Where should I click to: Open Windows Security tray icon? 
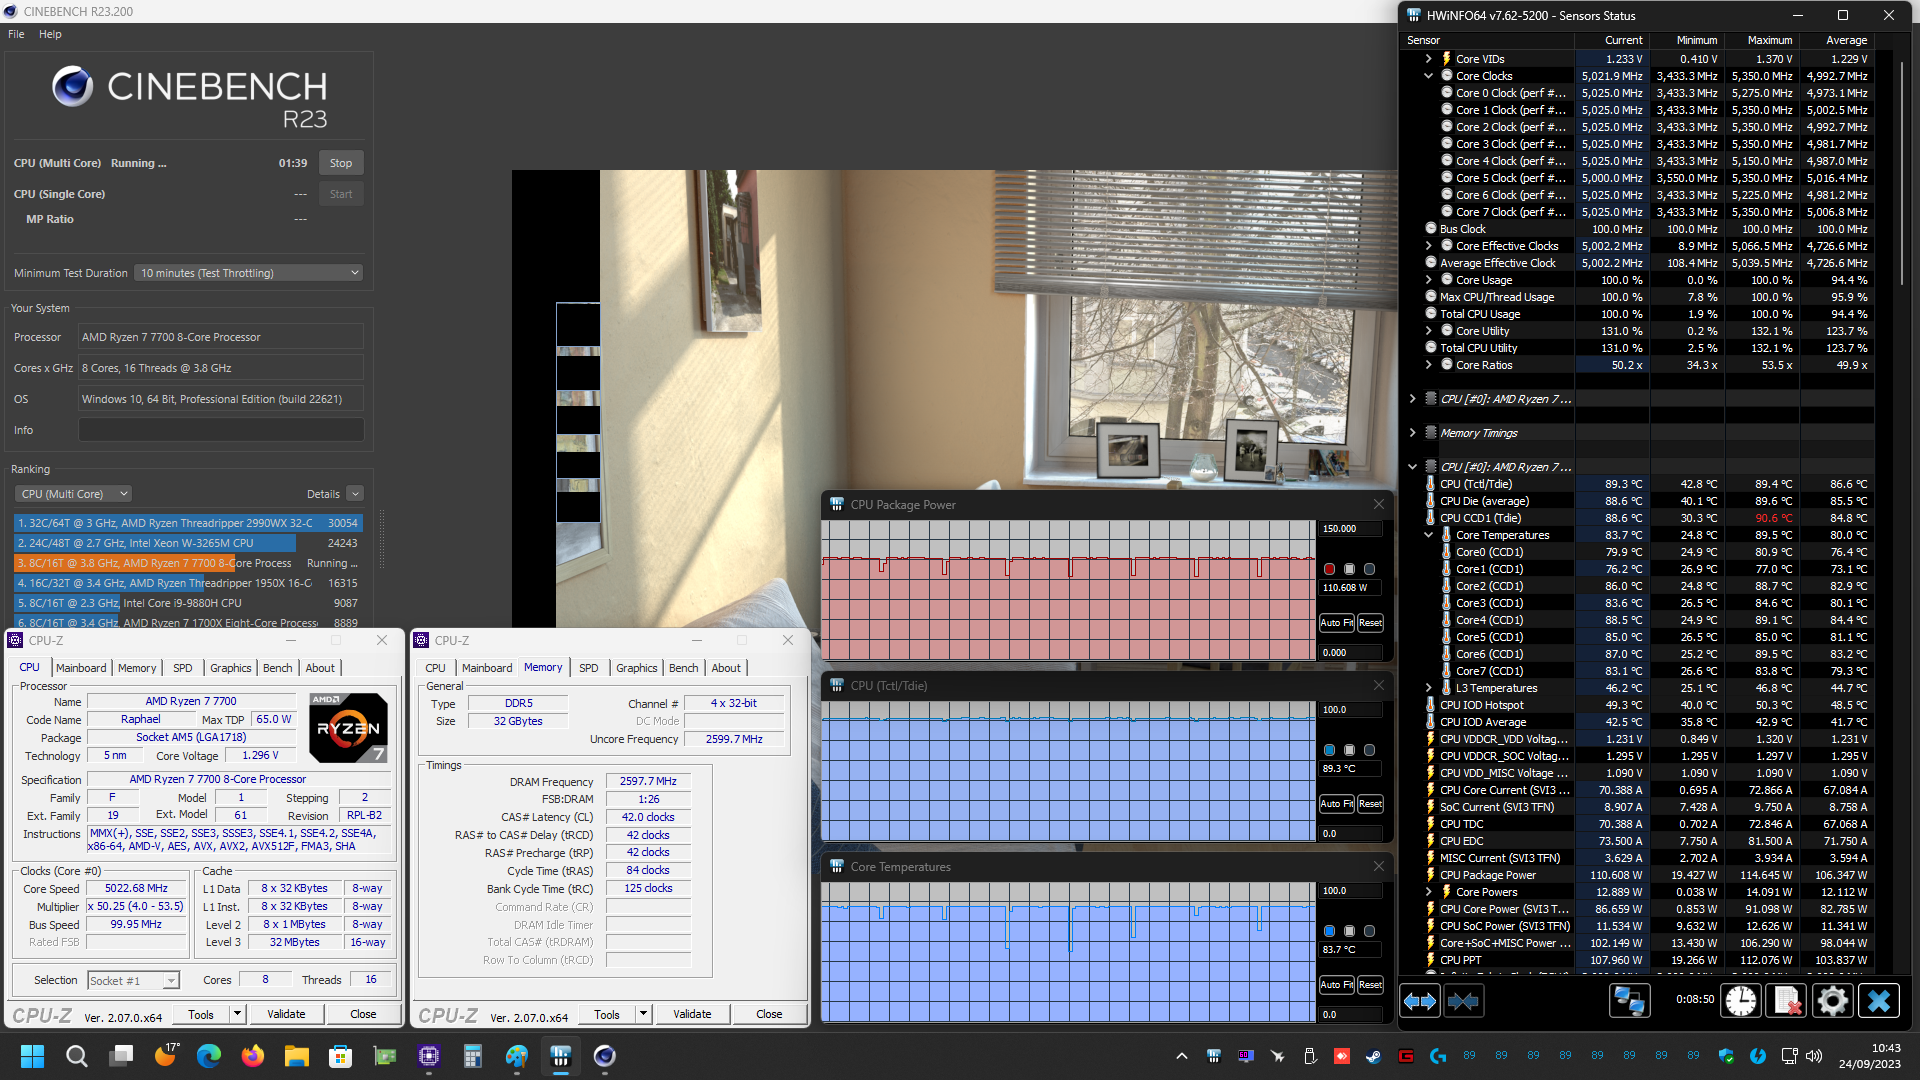(x=1726, y=1056)
